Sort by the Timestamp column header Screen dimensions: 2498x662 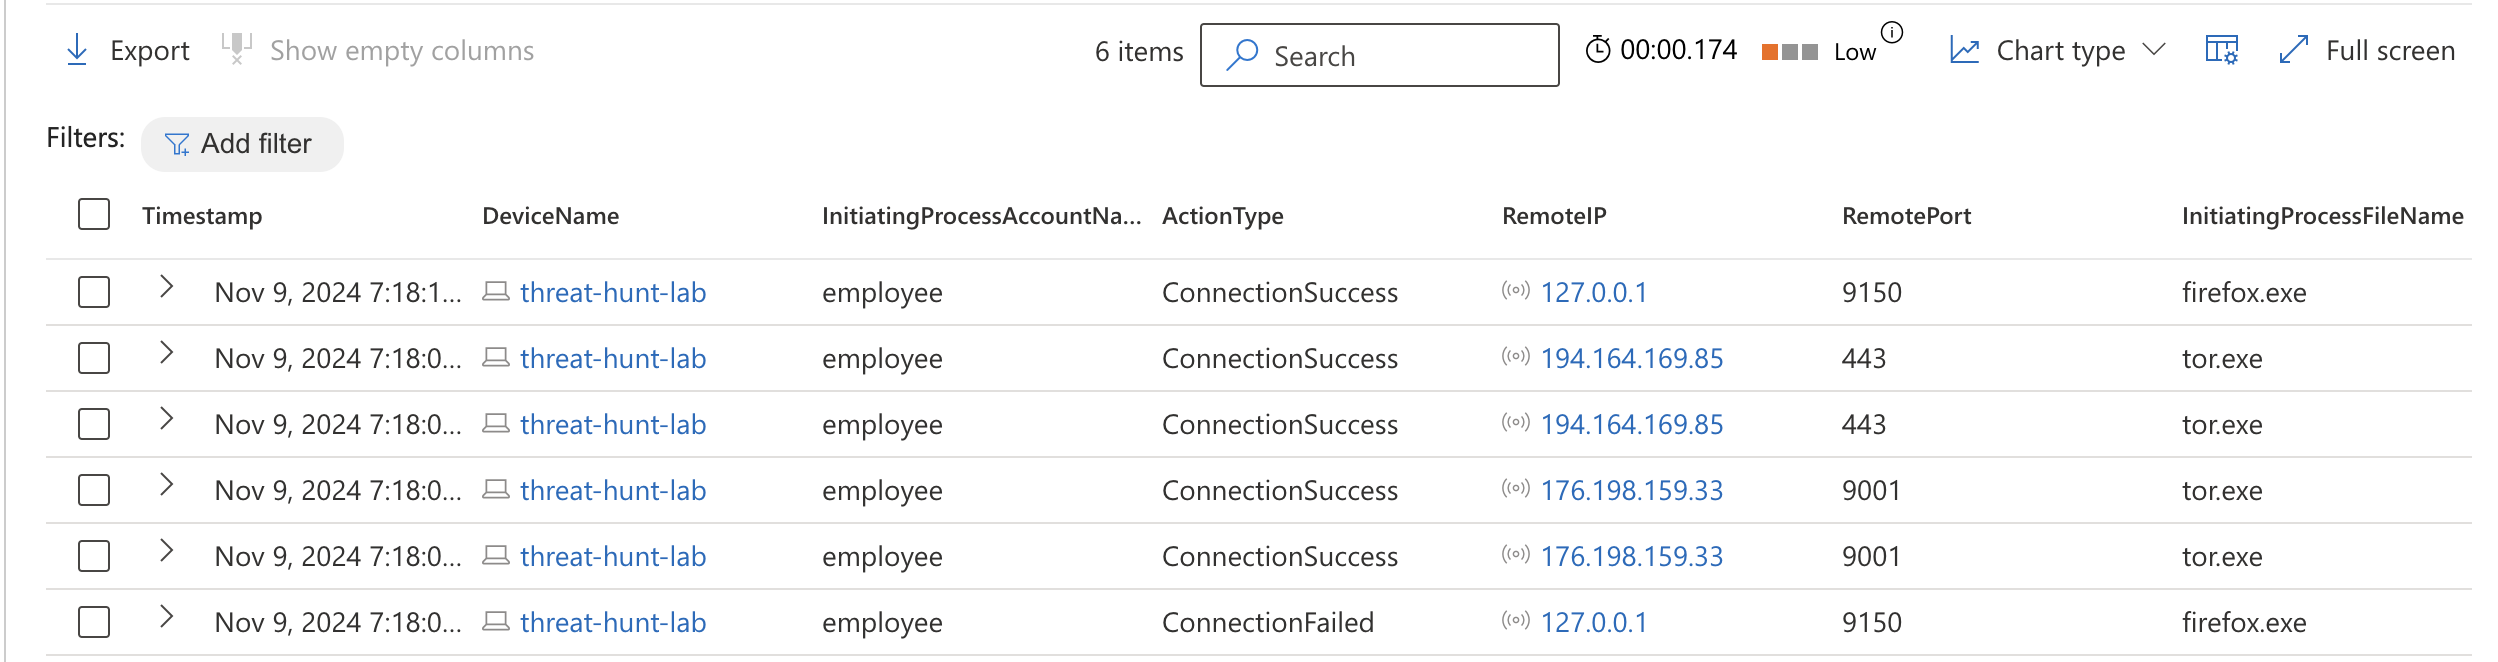[202, 216]
